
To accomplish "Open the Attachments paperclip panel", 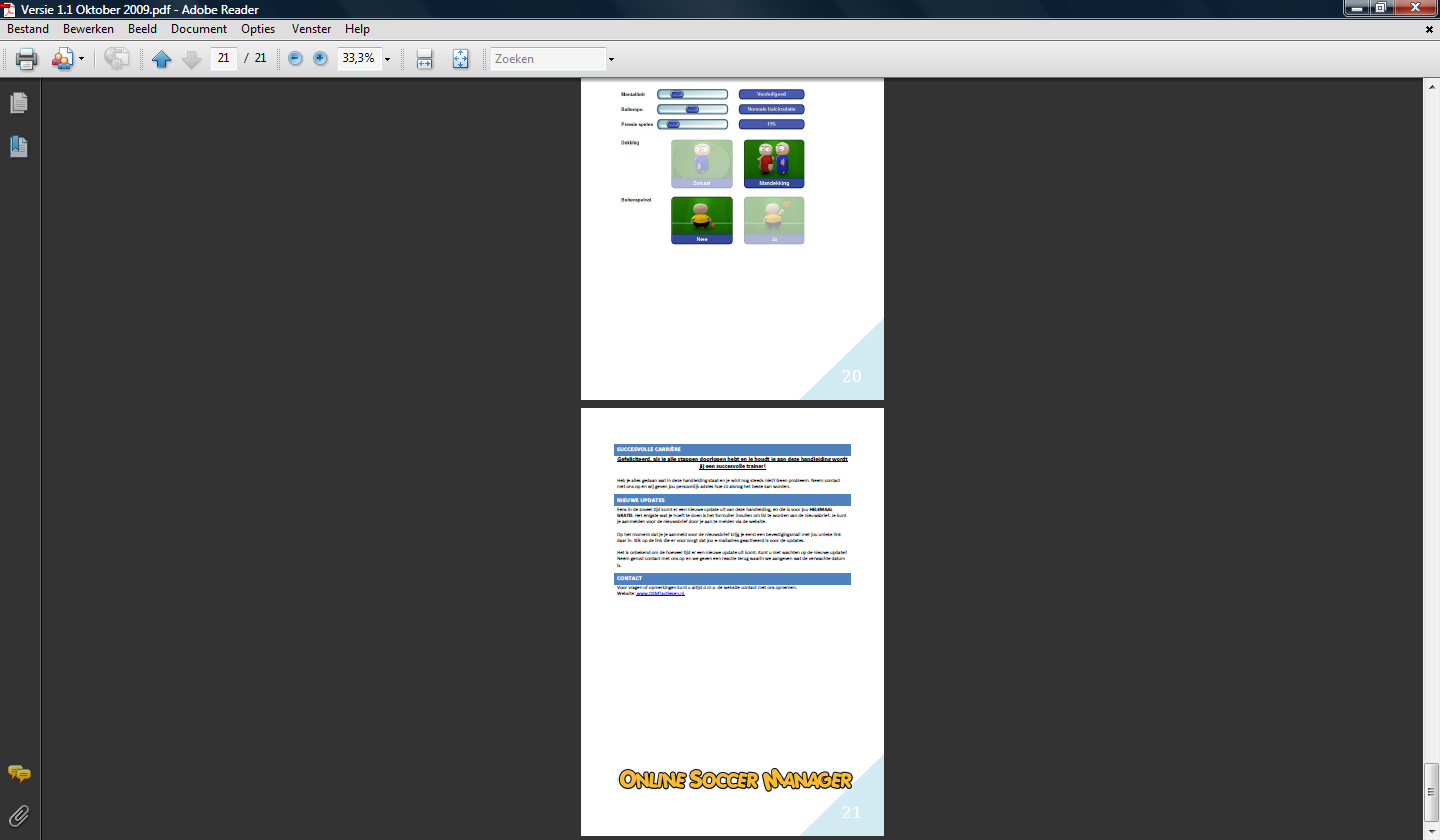I will click(19, 815).
